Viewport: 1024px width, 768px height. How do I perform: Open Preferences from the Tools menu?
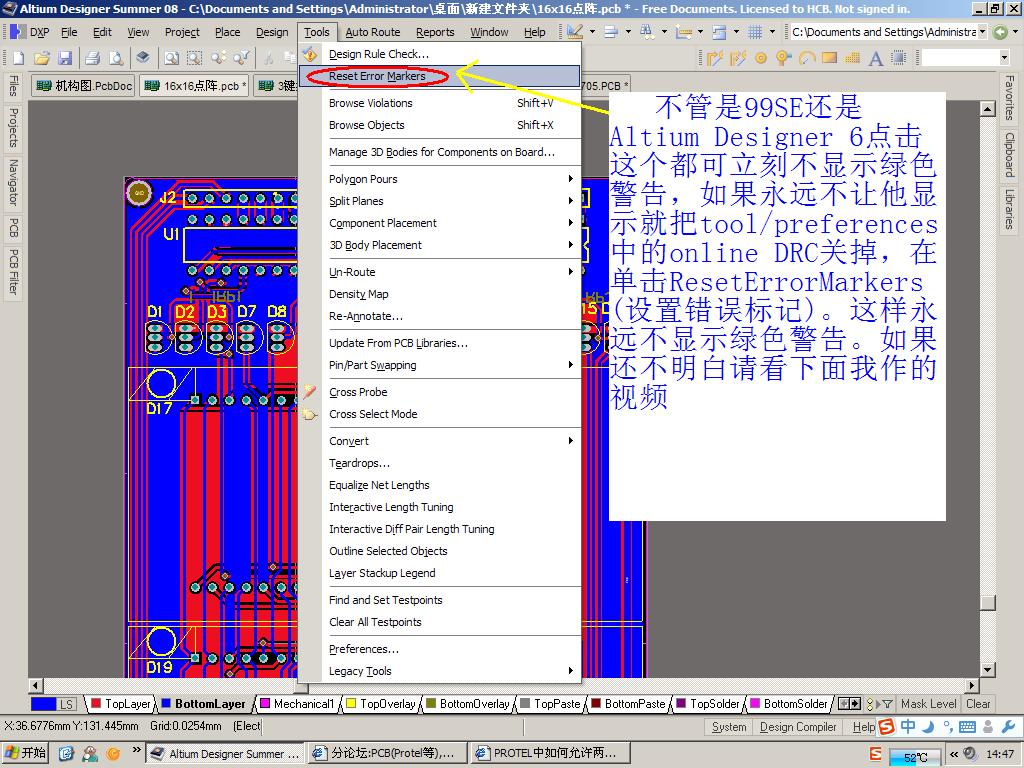click(x=364, y=649)
